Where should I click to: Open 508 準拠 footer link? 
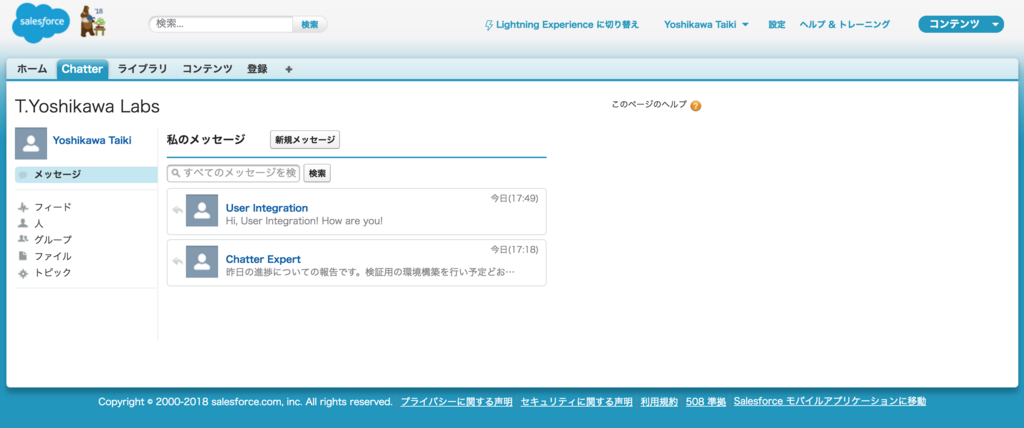[x=706, y=401]
